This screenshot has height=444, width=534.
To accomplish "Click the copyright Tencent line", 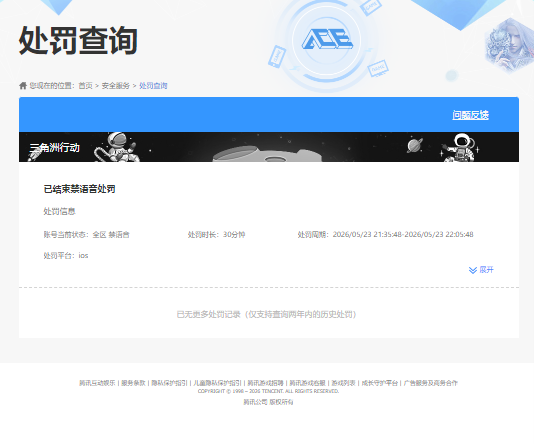I will click(x=268, y=391).
